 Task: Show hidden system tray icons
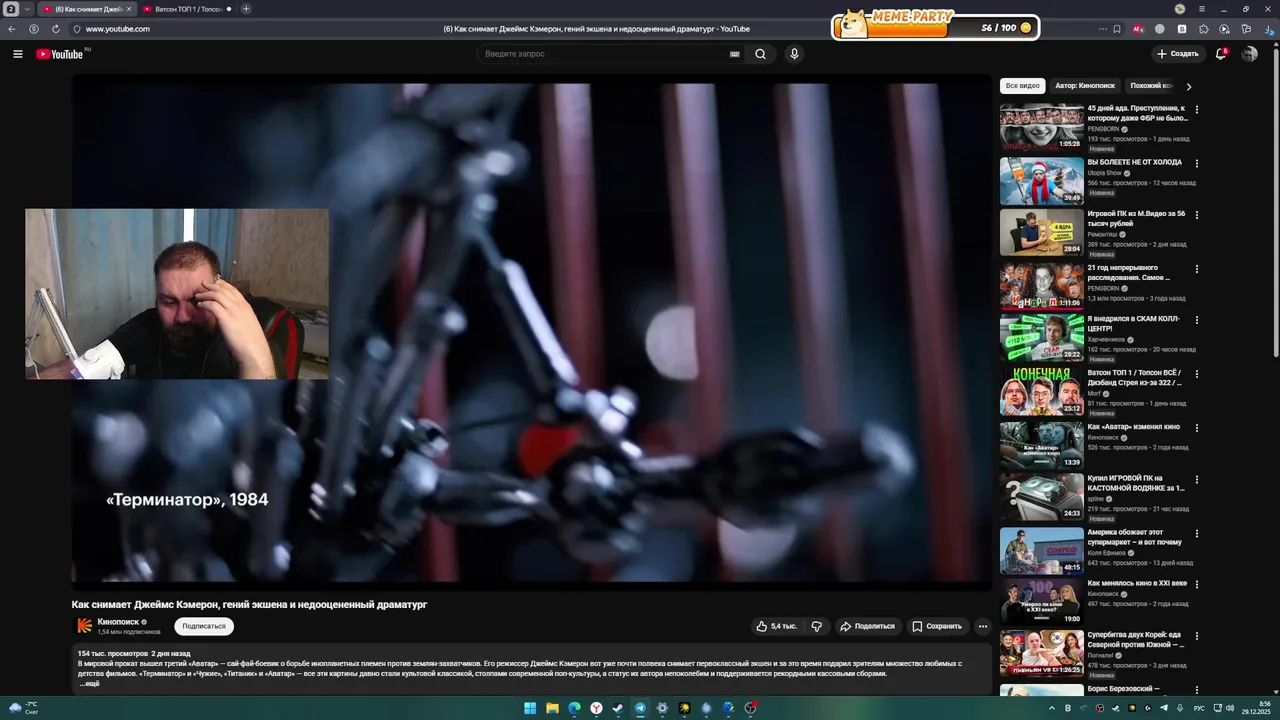tap(1054, 708)
